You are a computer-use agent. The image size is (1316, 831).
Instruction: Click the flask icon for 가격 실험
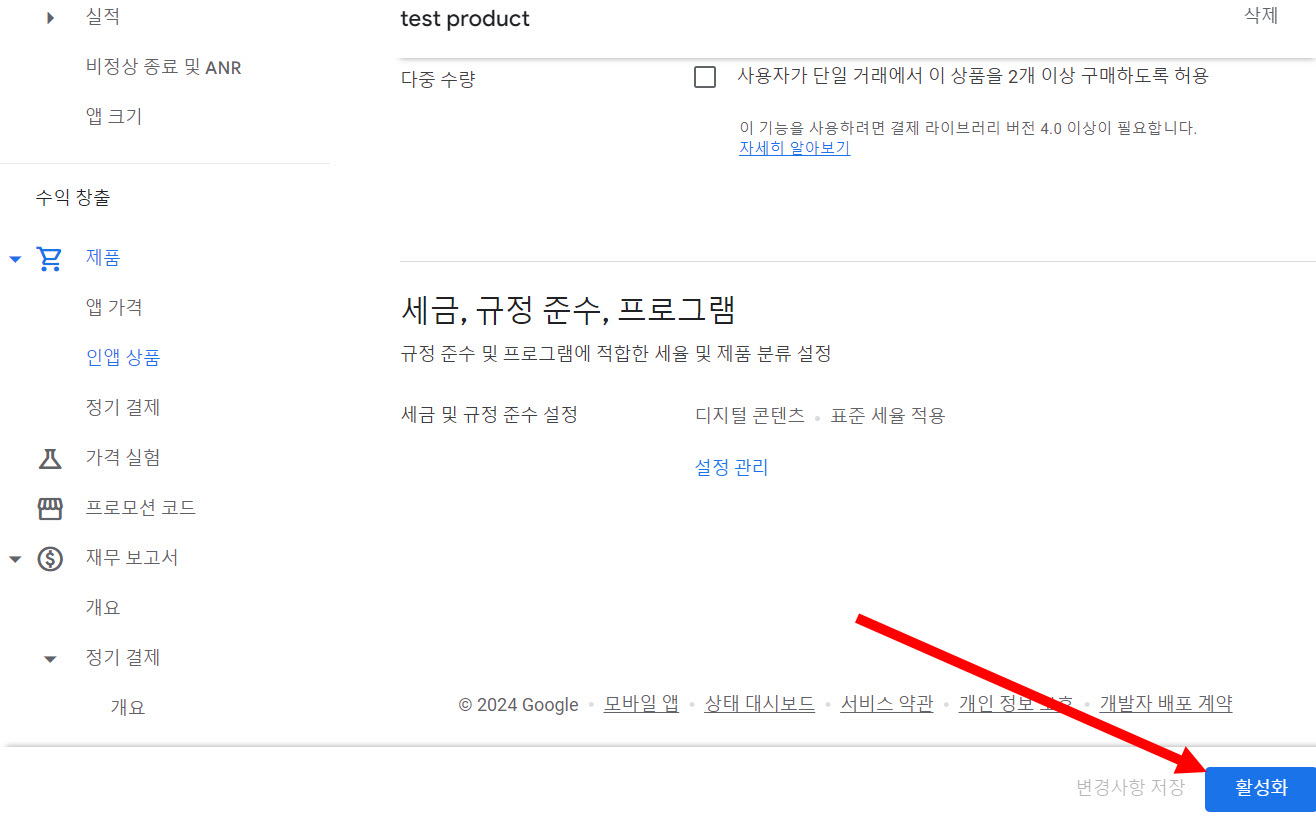pyautogui.click(x=50, y=458)
